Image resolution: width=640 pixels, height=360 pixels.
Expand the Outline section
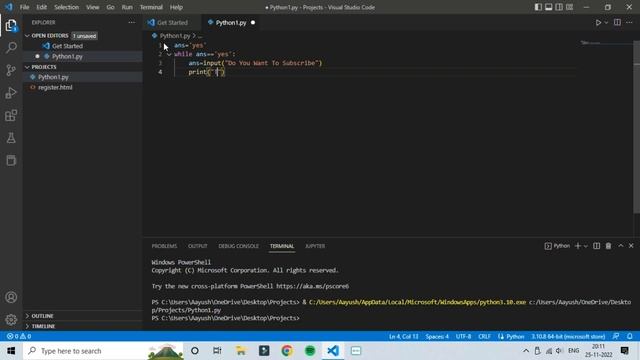point(82,316)
